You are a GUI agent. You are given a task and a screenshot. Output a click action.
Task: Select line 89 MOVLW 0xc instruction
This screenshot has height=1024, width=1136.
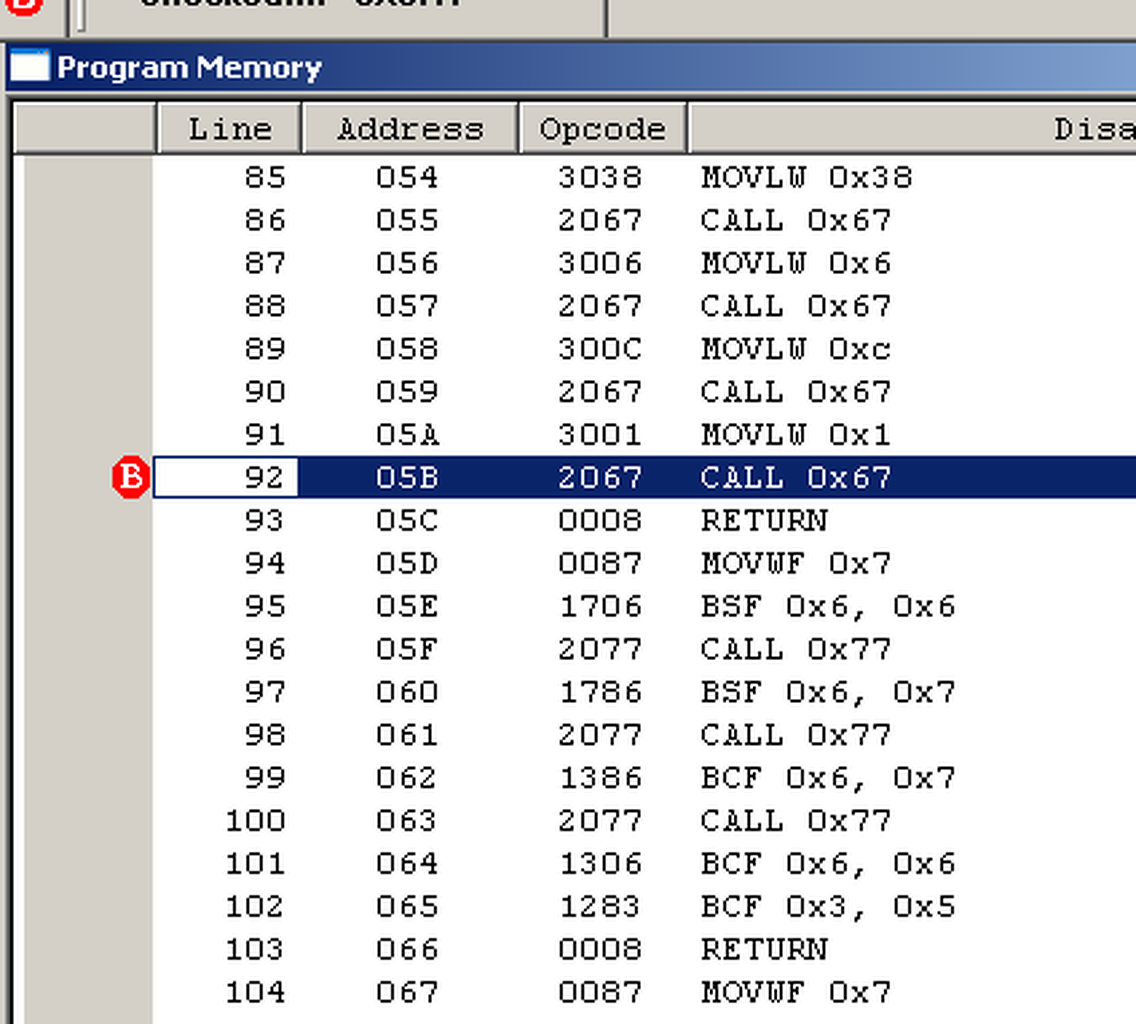click(x=795, y=349)
